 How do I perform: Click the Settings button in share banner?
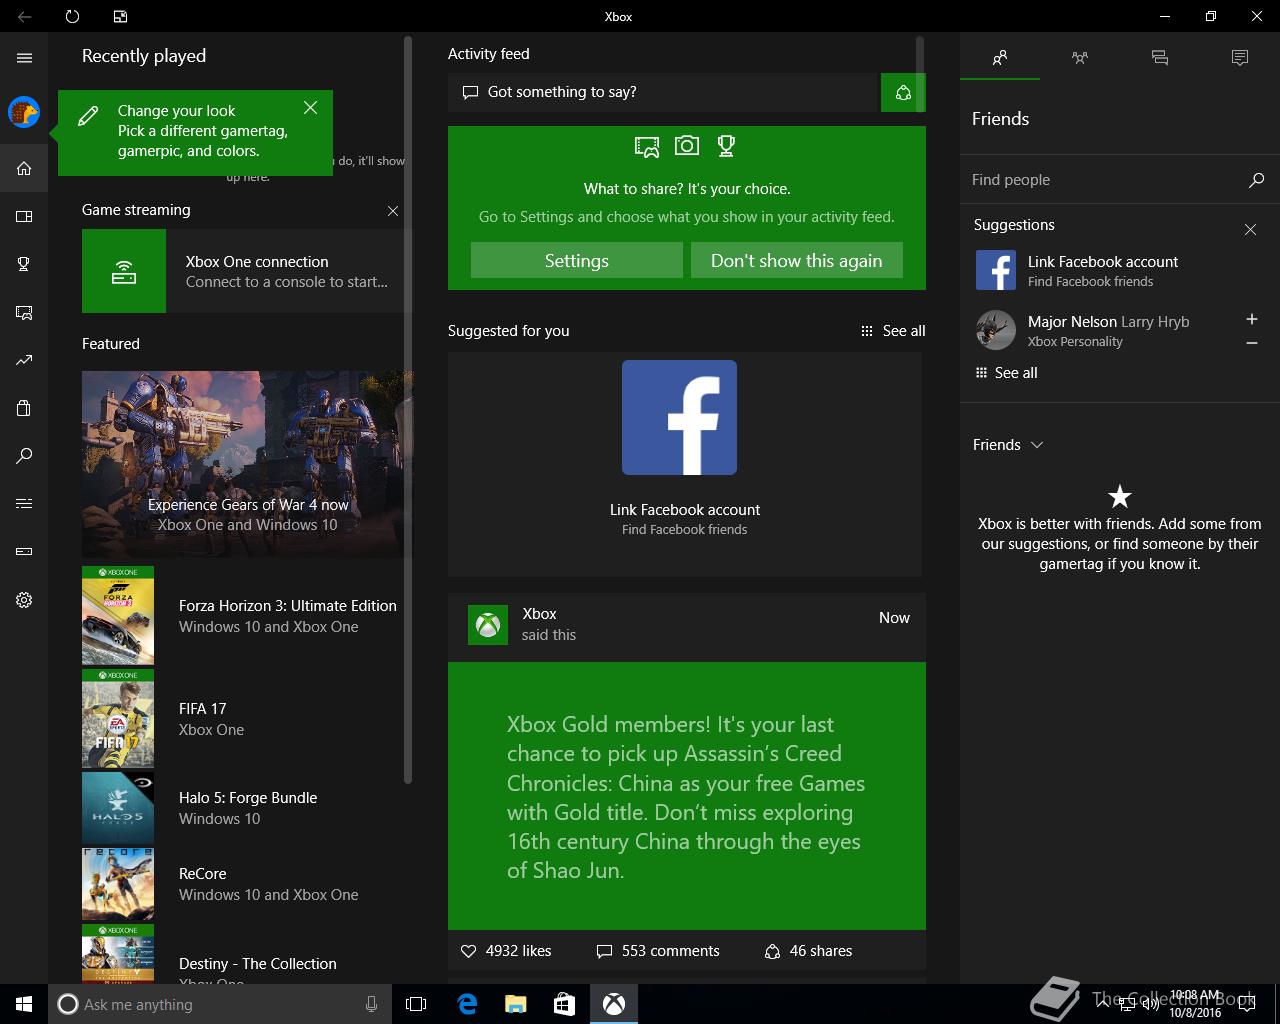coord(577,260)
